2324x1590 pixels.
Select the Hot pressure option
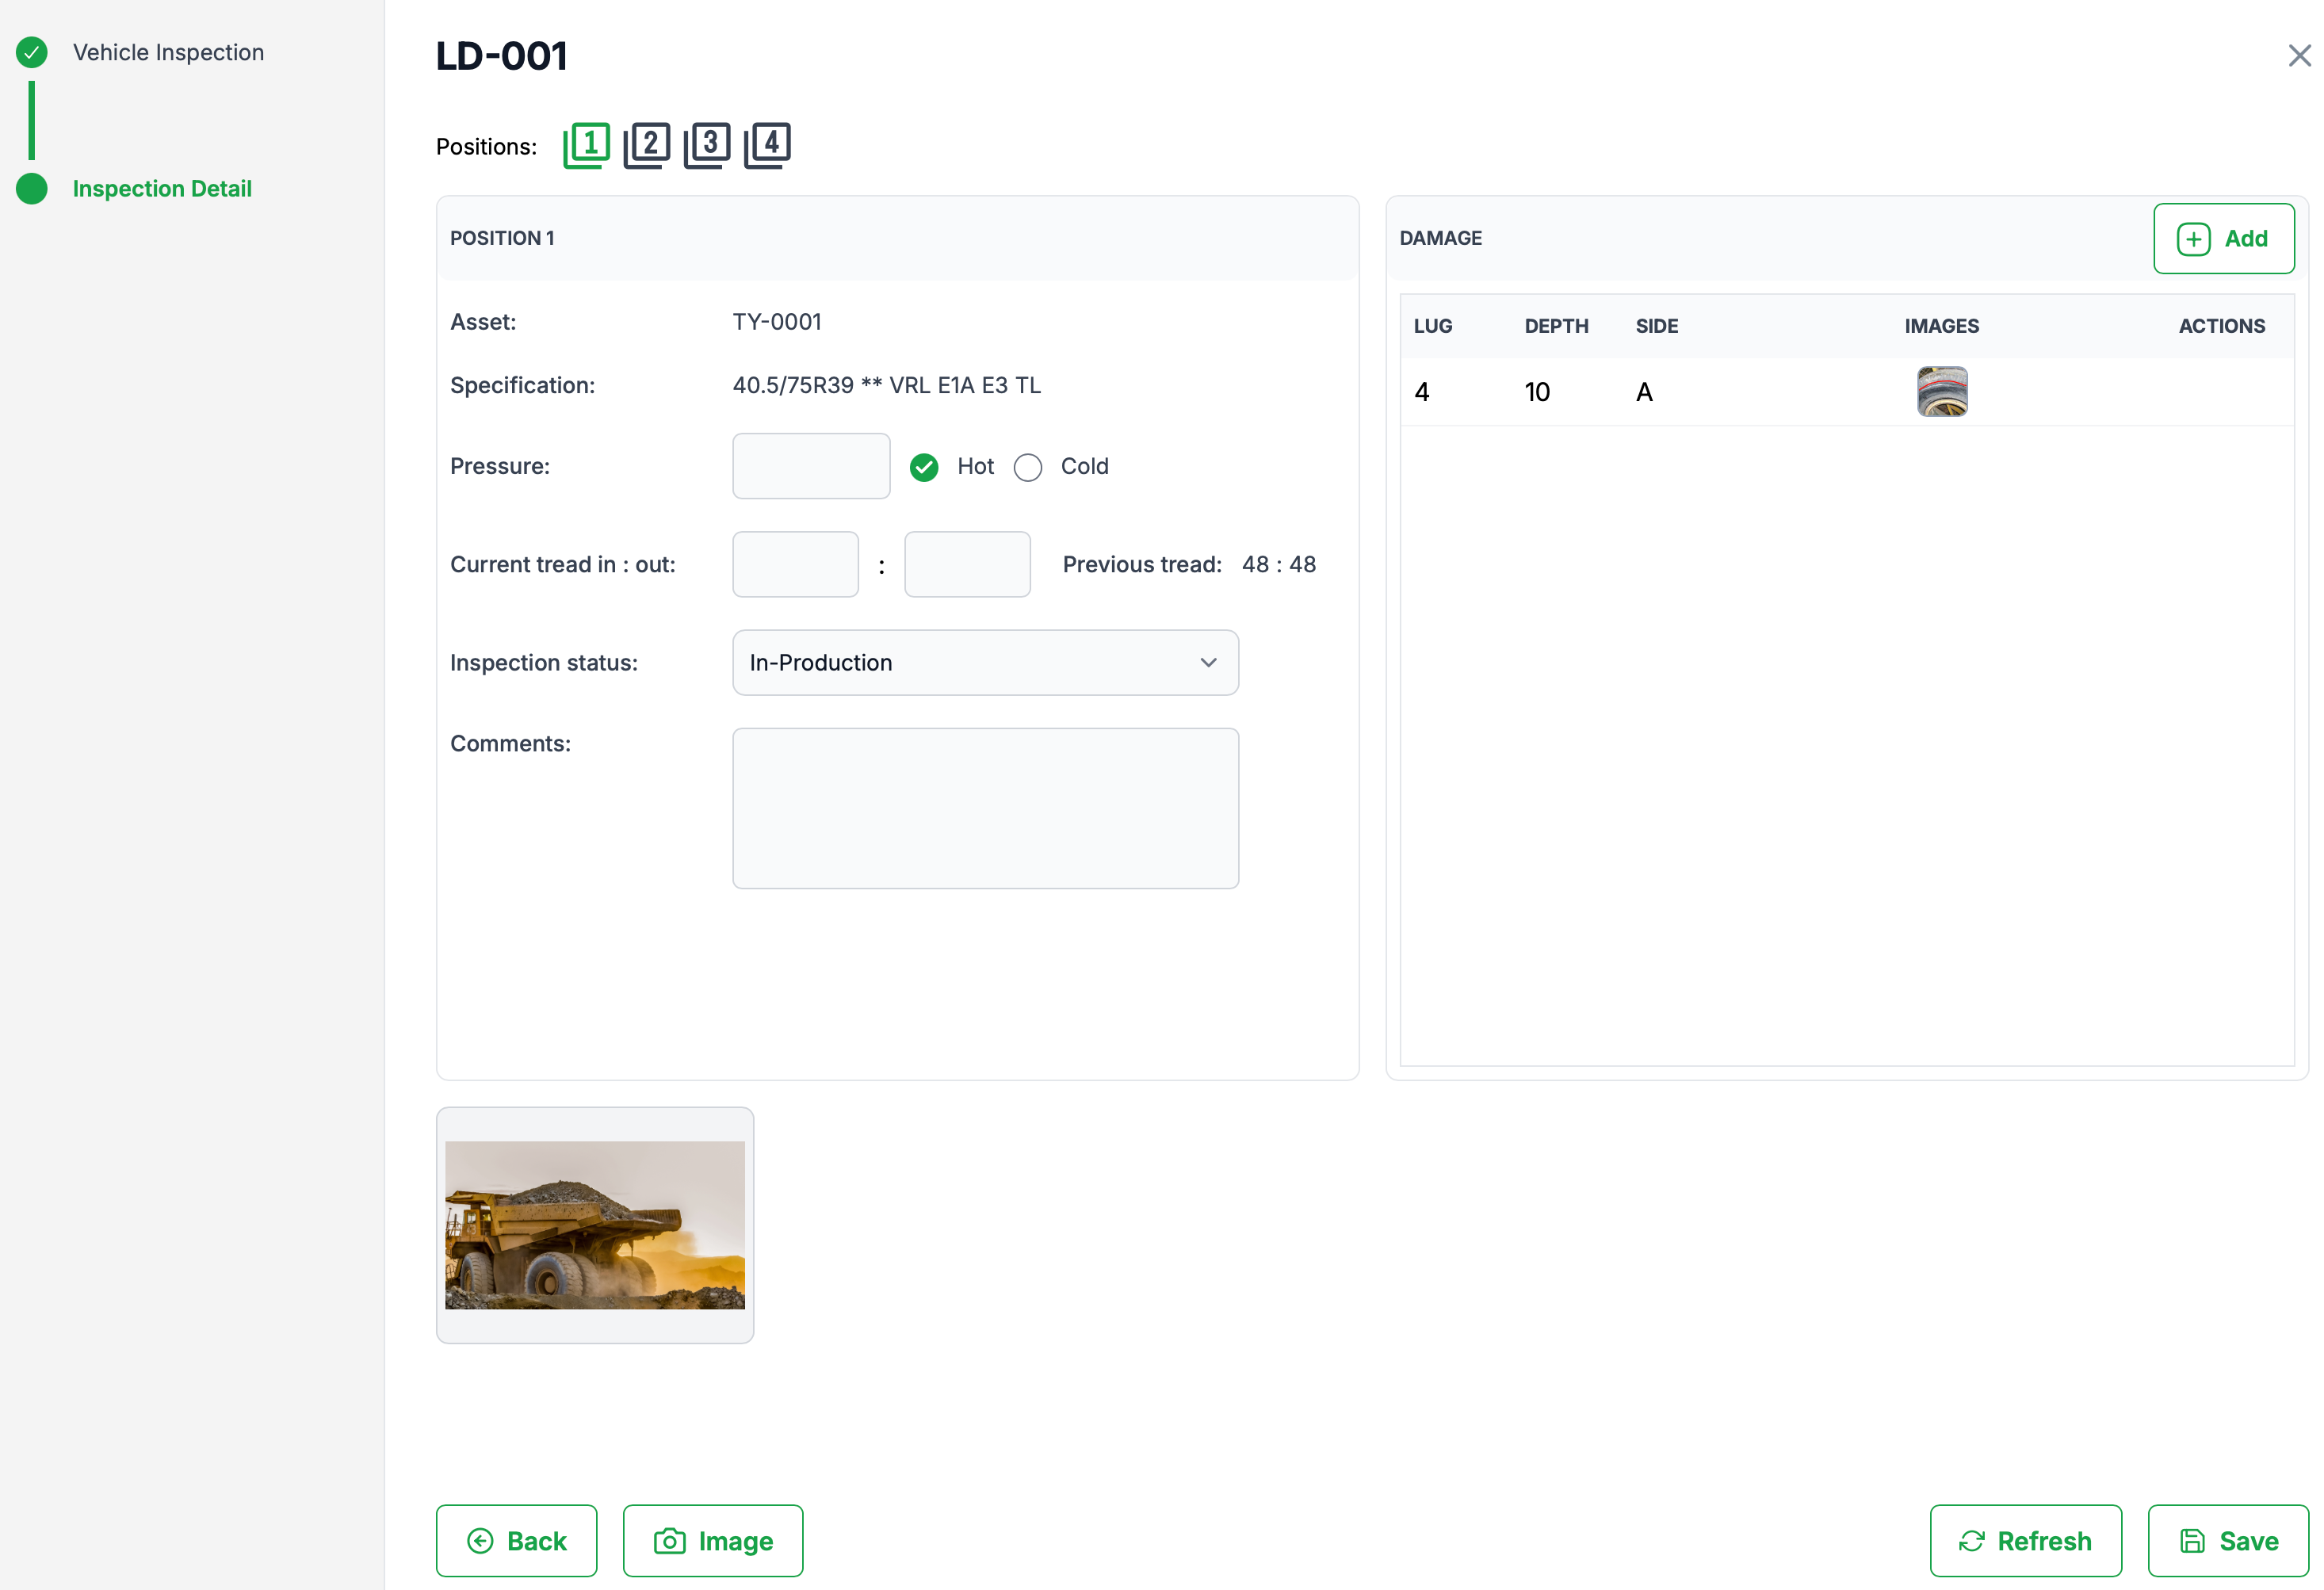924,467
